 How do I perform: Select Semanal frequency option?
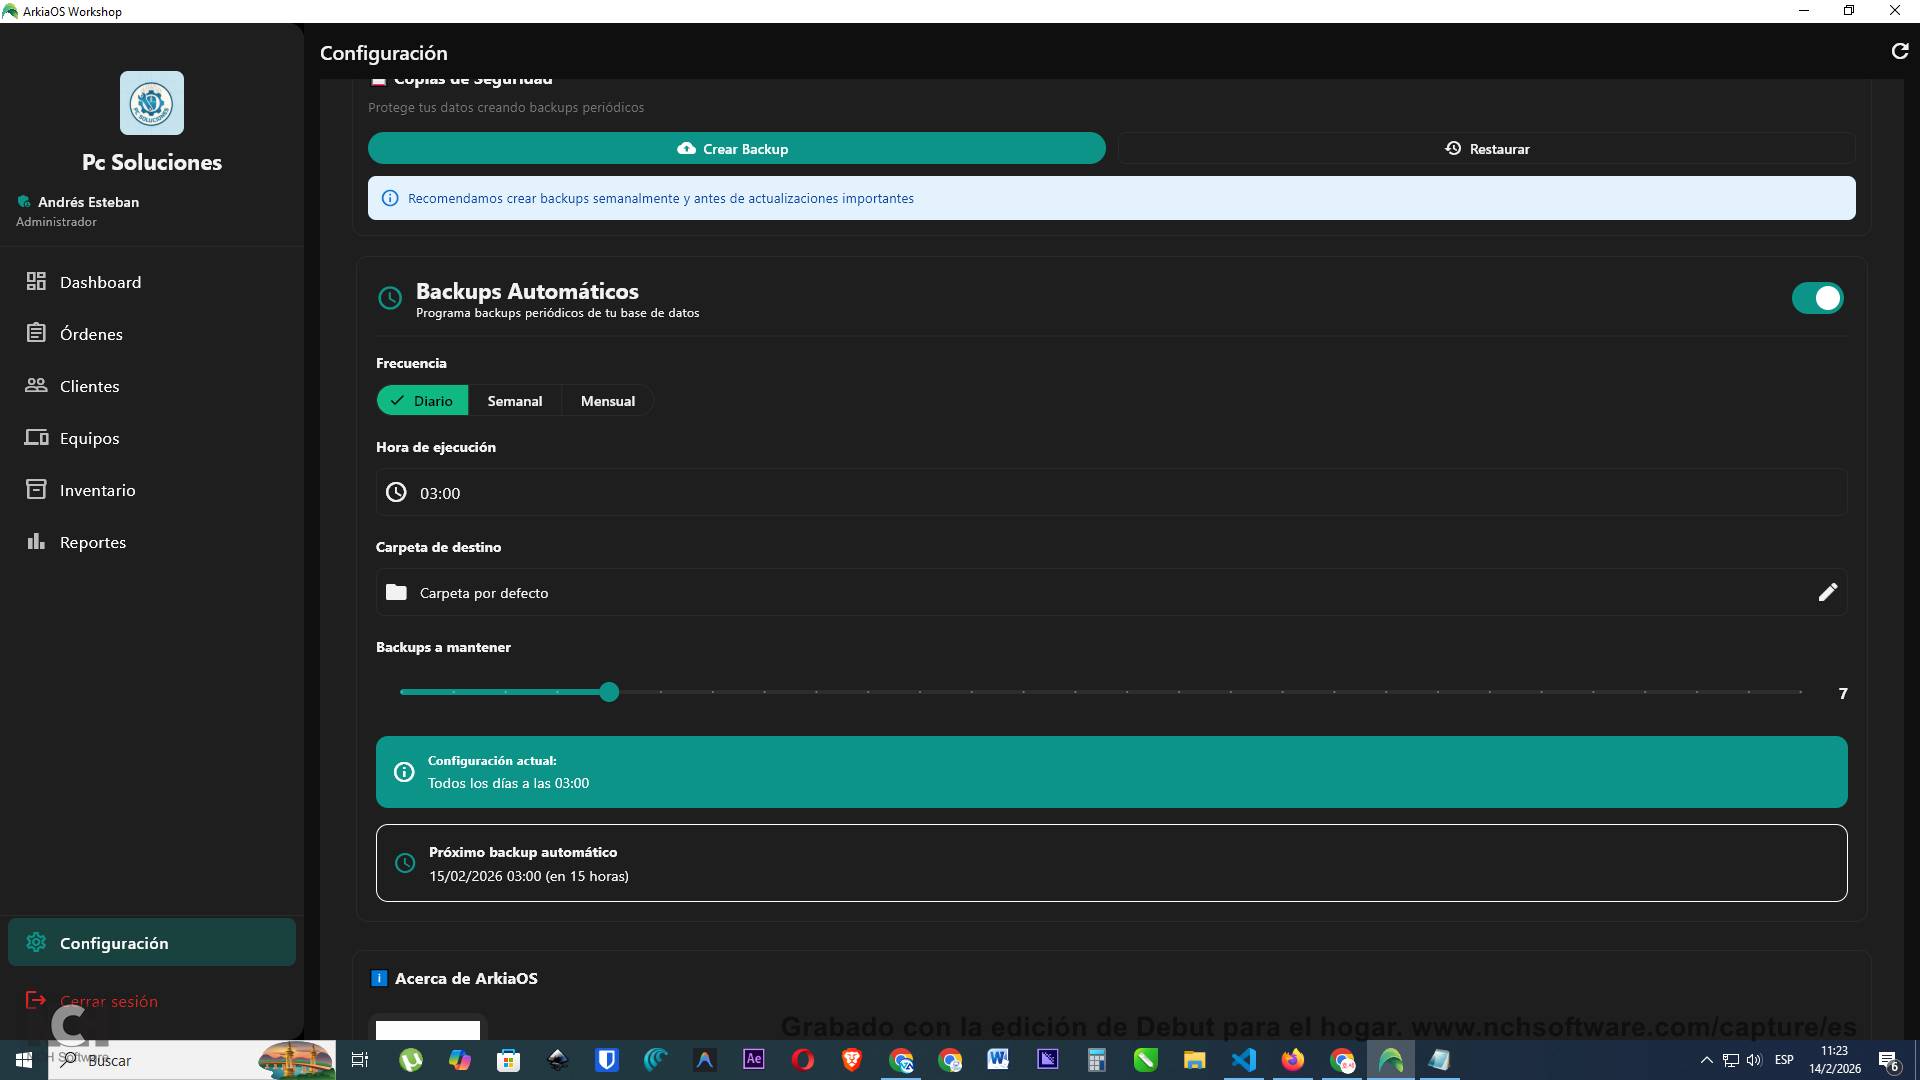(514, 401)
